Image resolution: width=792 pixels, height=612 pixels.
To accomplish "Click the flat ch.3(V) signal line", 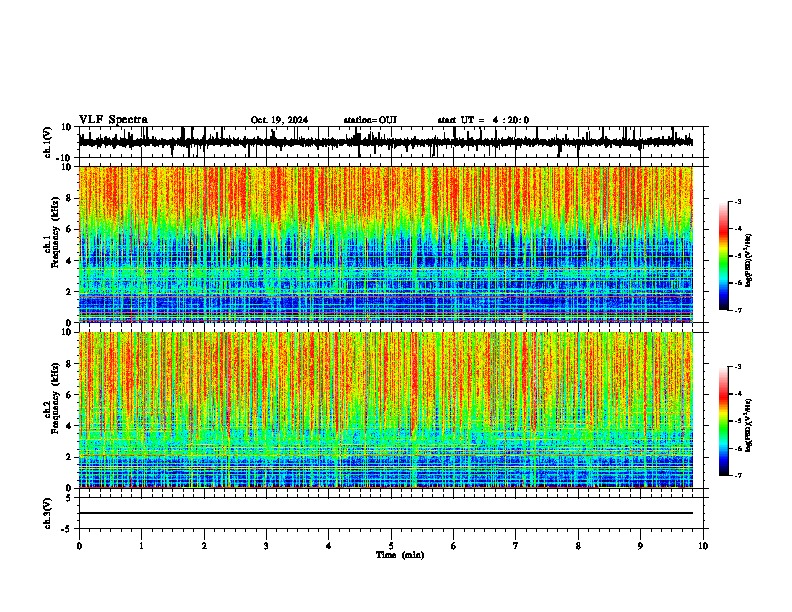I will click(386, 513).
